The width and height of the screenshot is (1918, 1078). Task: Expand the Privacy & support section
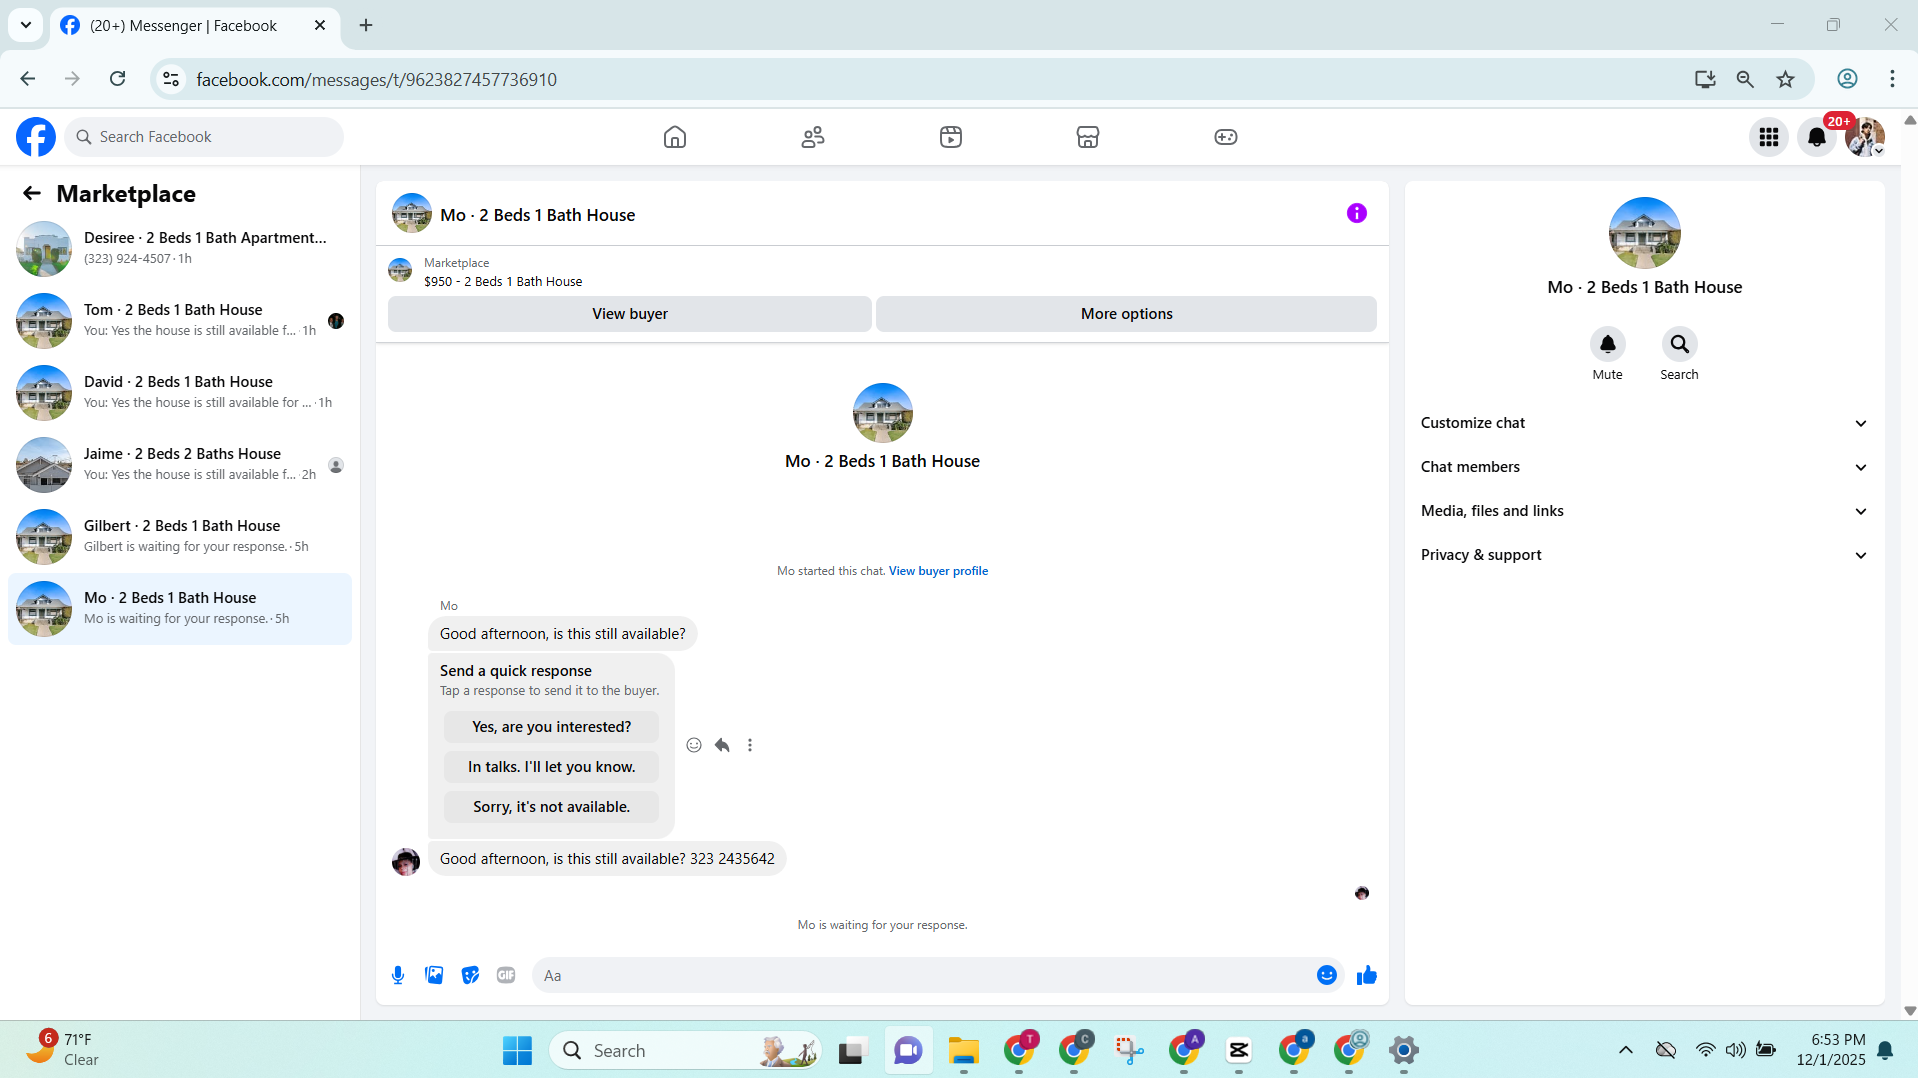point(1645,555)
